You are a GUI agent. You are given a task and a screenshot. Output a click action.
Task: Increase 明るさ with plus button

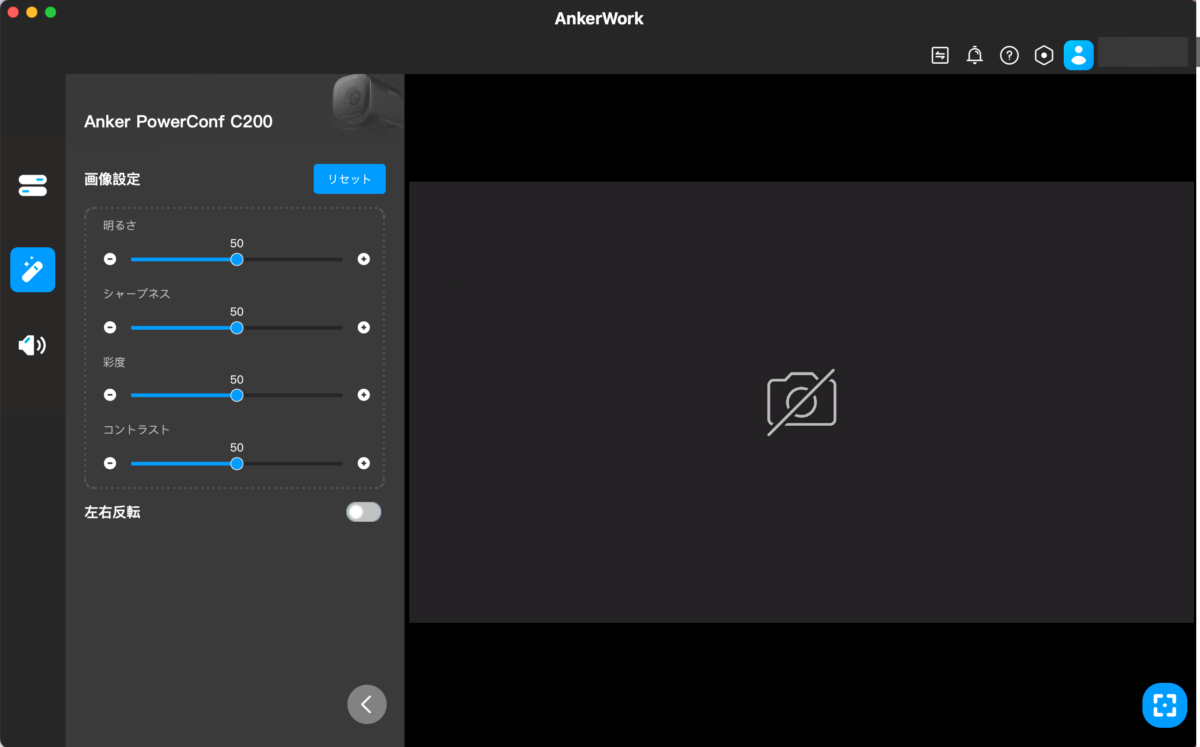pos(364,259)
